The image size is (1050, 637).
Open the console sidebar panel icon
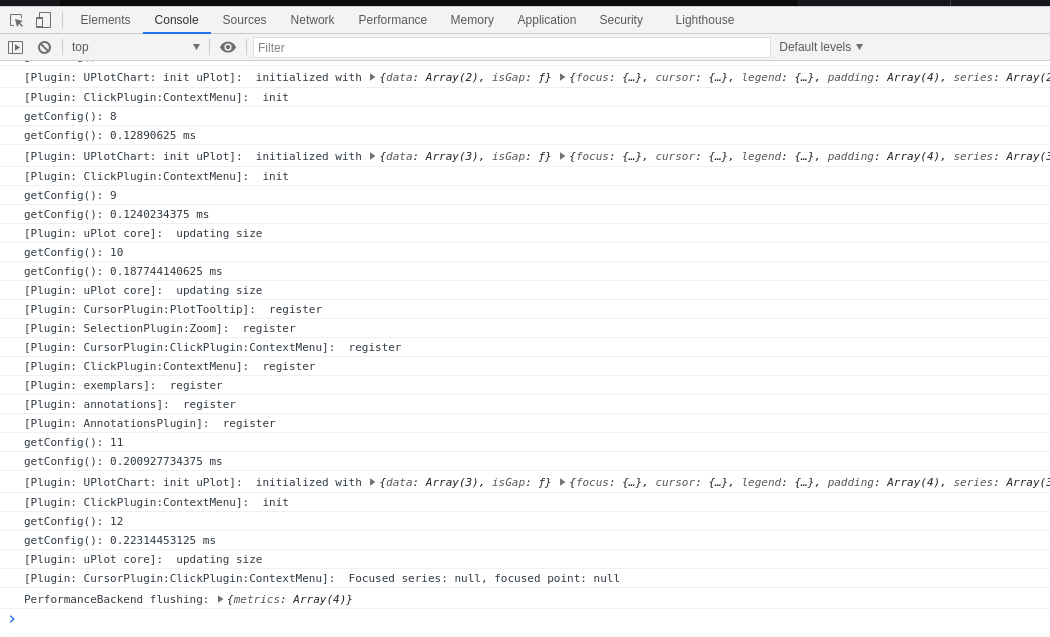click(16, 47)
